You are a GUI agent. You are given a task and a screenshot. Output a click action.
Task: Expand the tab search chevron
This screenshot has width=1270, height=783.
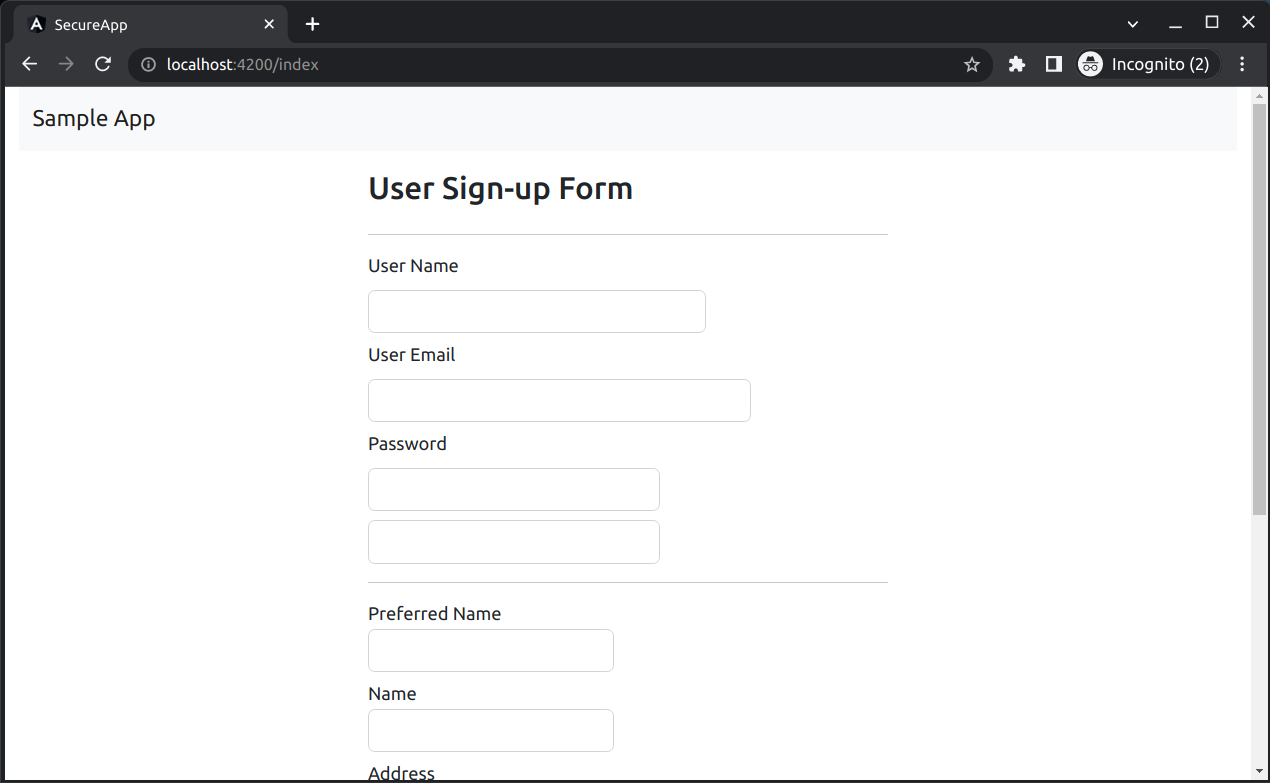tap(1133, 24)
